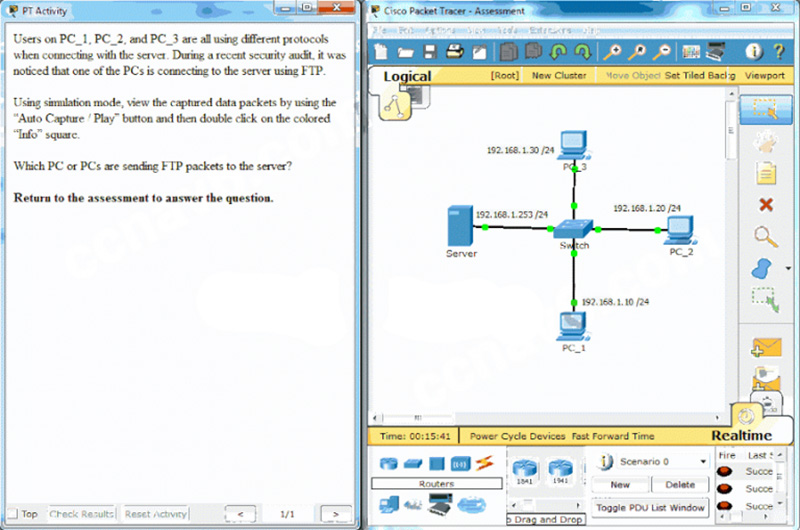Select the End Devices category icon

point(389,504)
